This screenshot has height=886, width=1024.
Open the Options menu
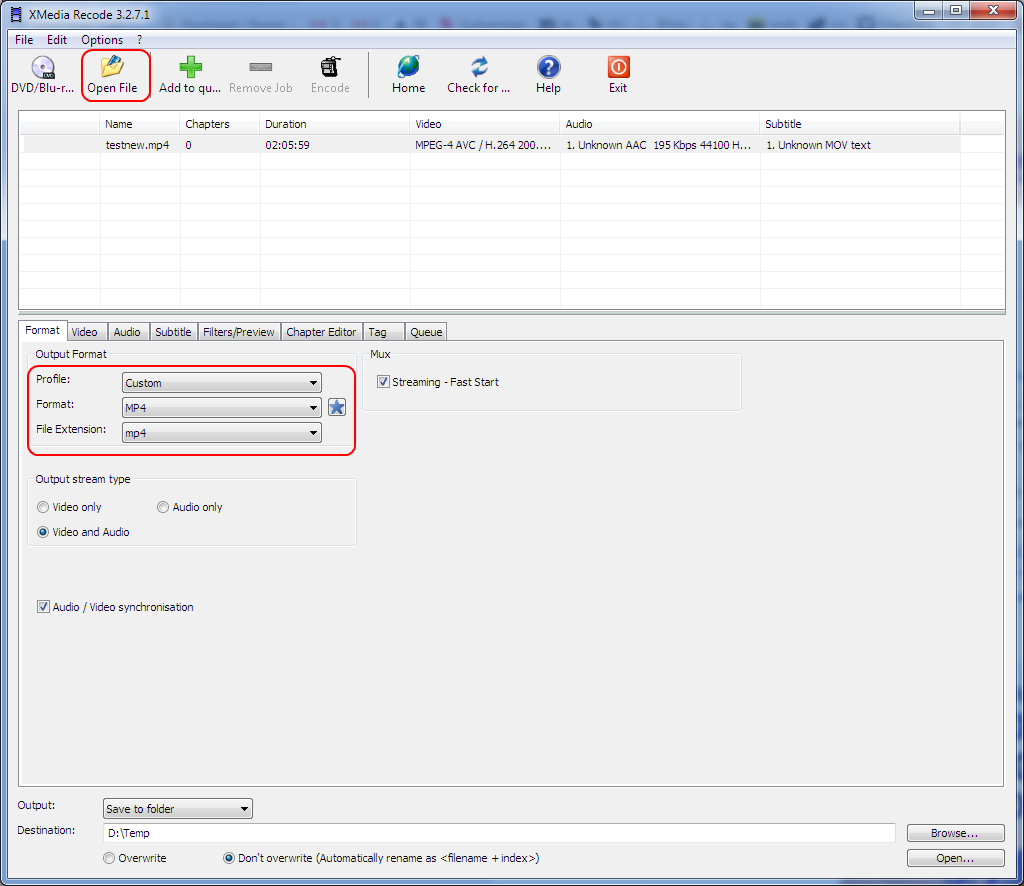(102, 40)
